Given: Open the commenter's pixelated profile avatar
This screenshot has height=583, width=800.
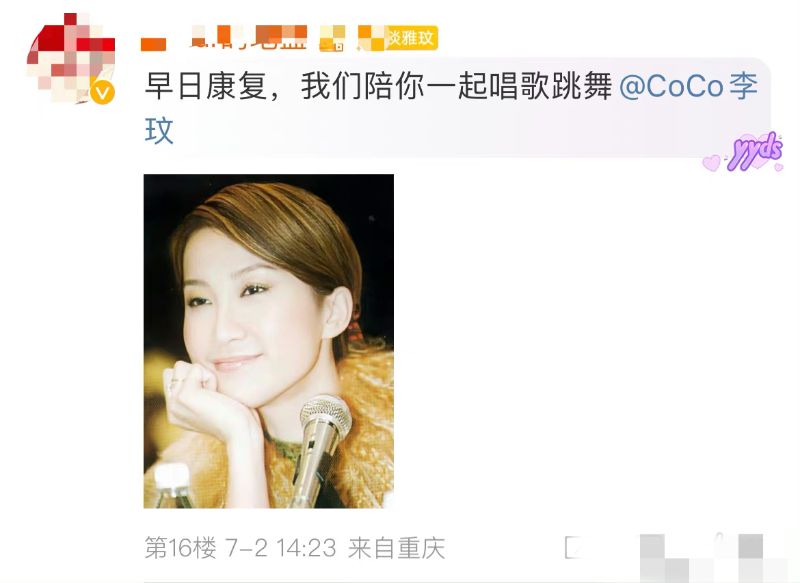Looking at the screenshot, I should [71, 59].
